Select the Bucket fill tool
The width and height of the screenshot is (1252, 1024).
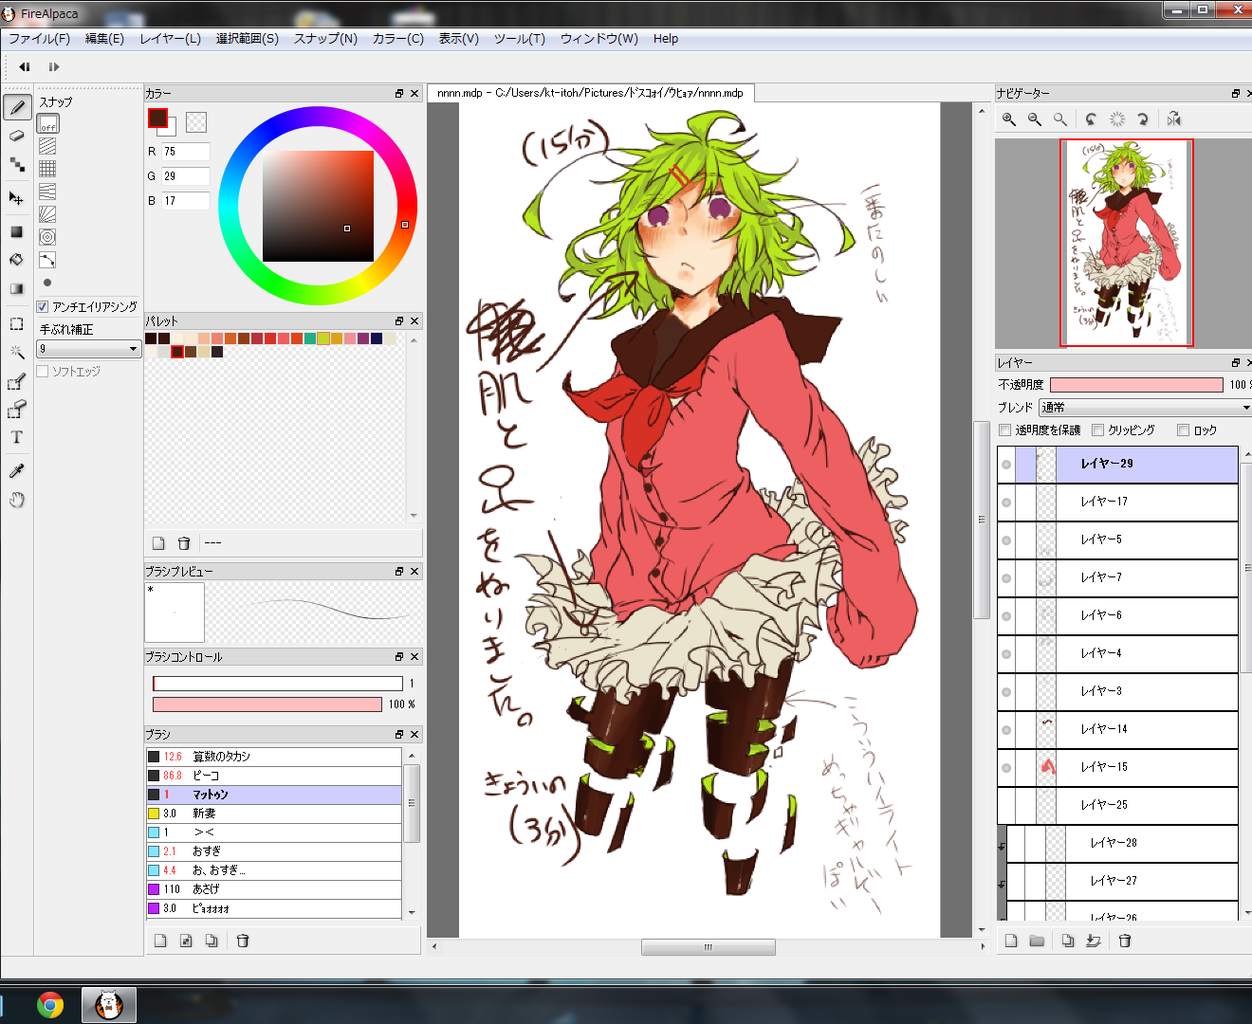point(17,260)
